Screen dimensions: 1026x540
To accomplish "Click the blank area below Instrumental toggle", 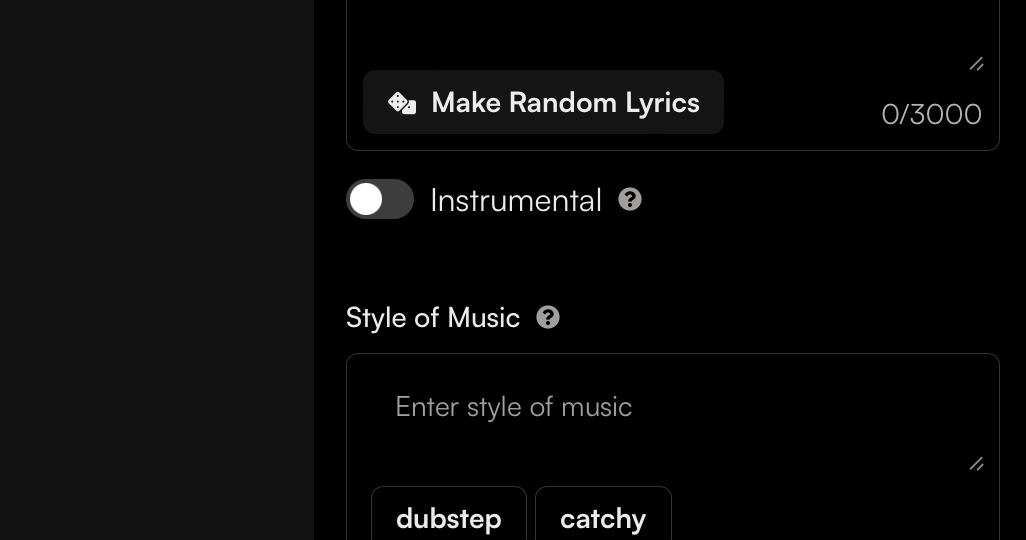I will pyautogui.click(x=672, y=260).
